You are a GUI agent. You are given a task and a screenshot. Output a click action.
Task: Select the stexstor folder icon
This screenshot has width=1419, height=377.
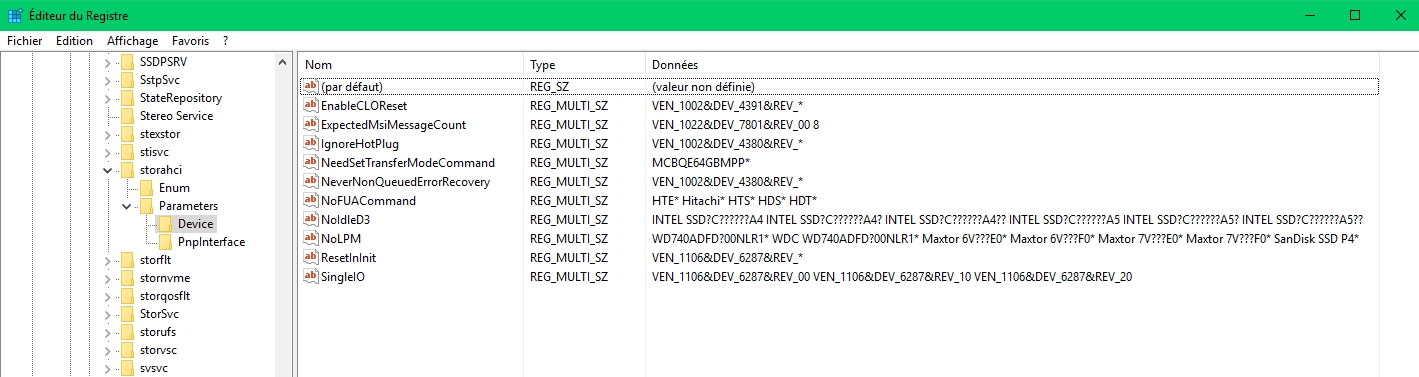[x=127, y=134]
